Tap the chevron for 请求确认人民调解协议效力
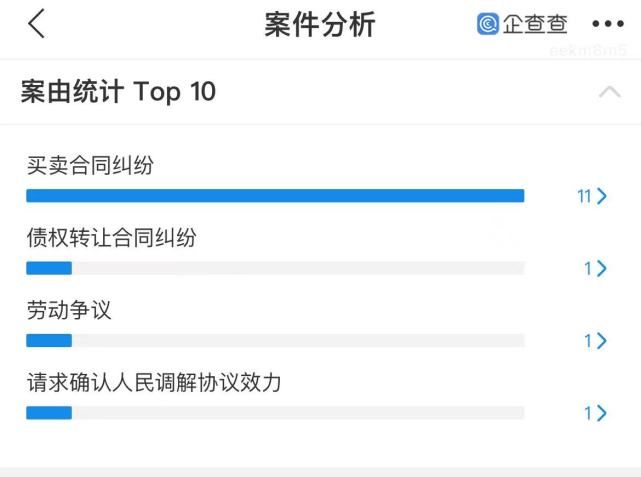This screenshot has width=641, height=477. 602,413
